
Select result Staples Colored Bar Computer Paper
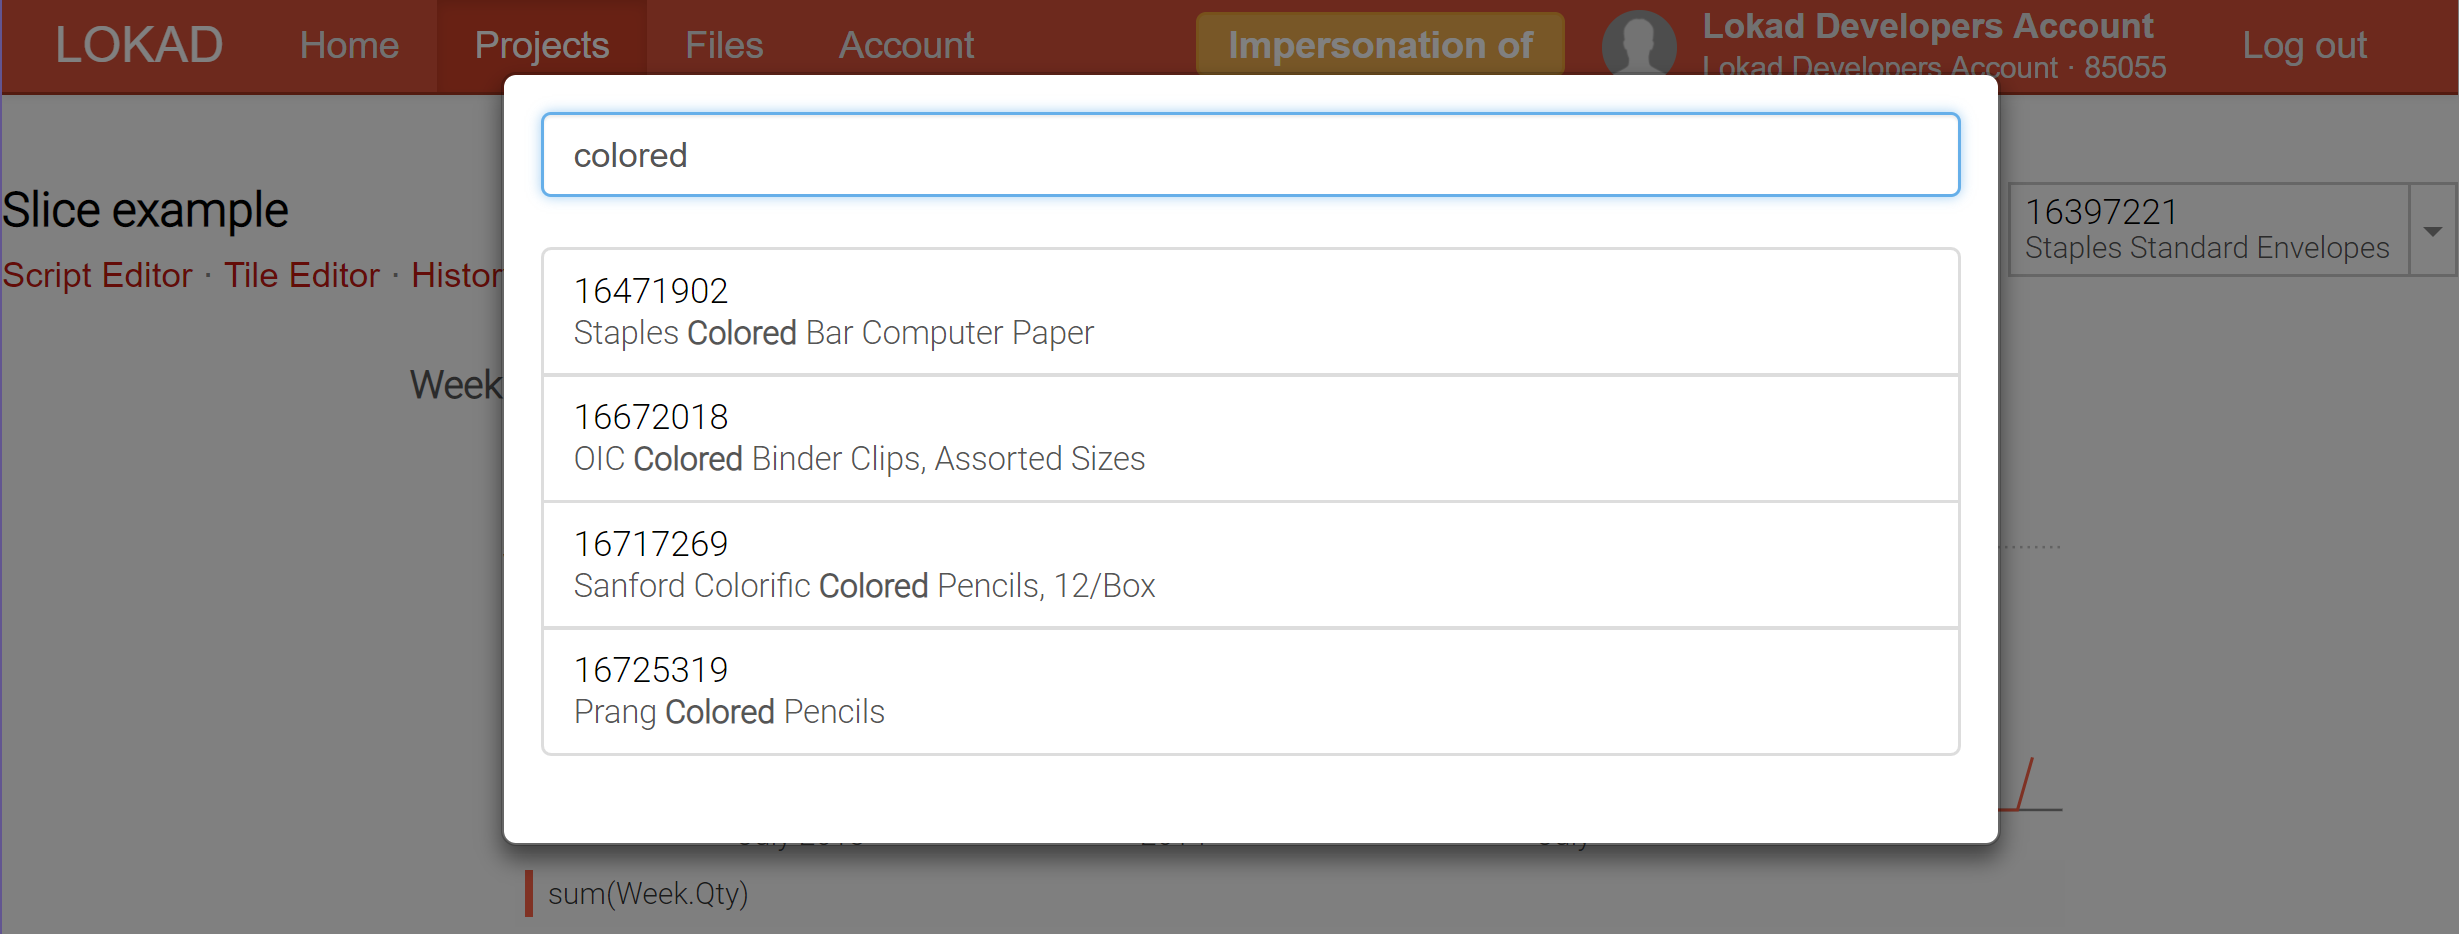tap(1248, 311)
